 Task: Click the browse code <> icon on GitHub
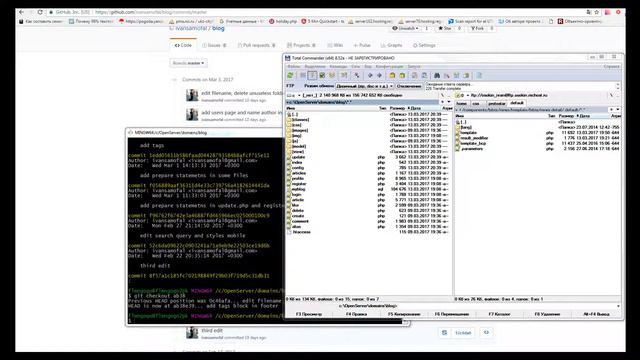click(x=486, y=333)
